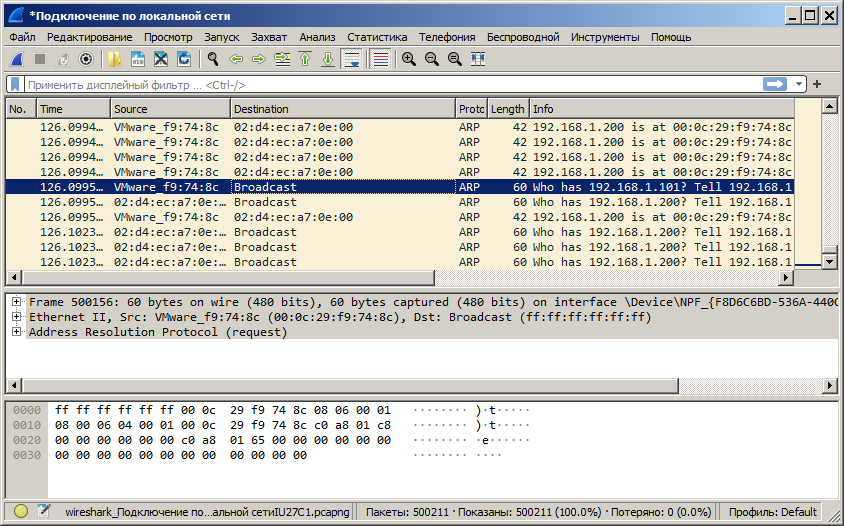Restart the current capture
844x526 pixels.
pos(63,59)
